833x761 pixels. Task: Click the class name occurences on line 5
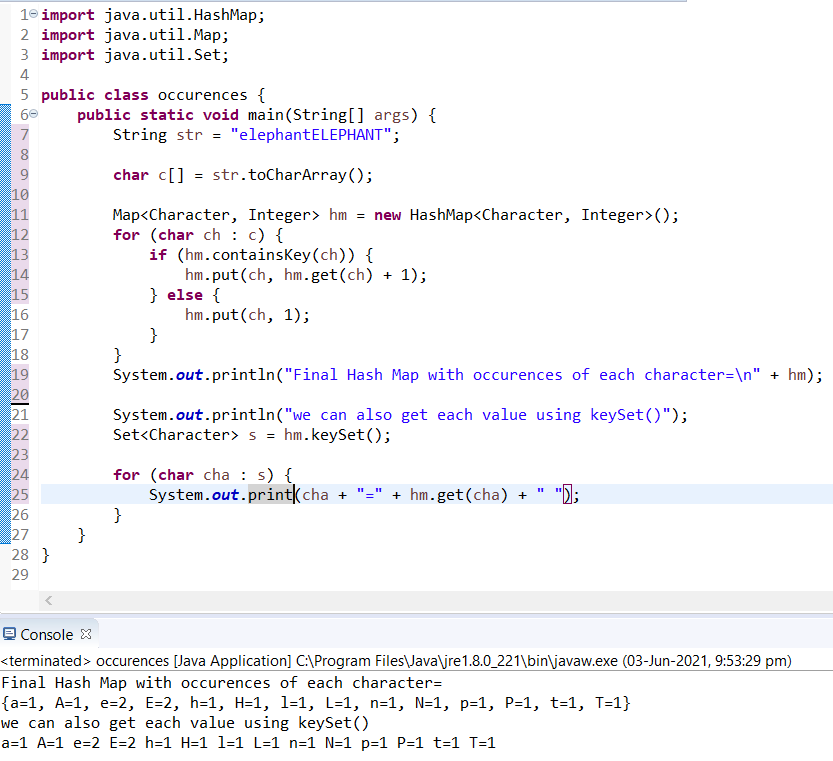point(202,95)
